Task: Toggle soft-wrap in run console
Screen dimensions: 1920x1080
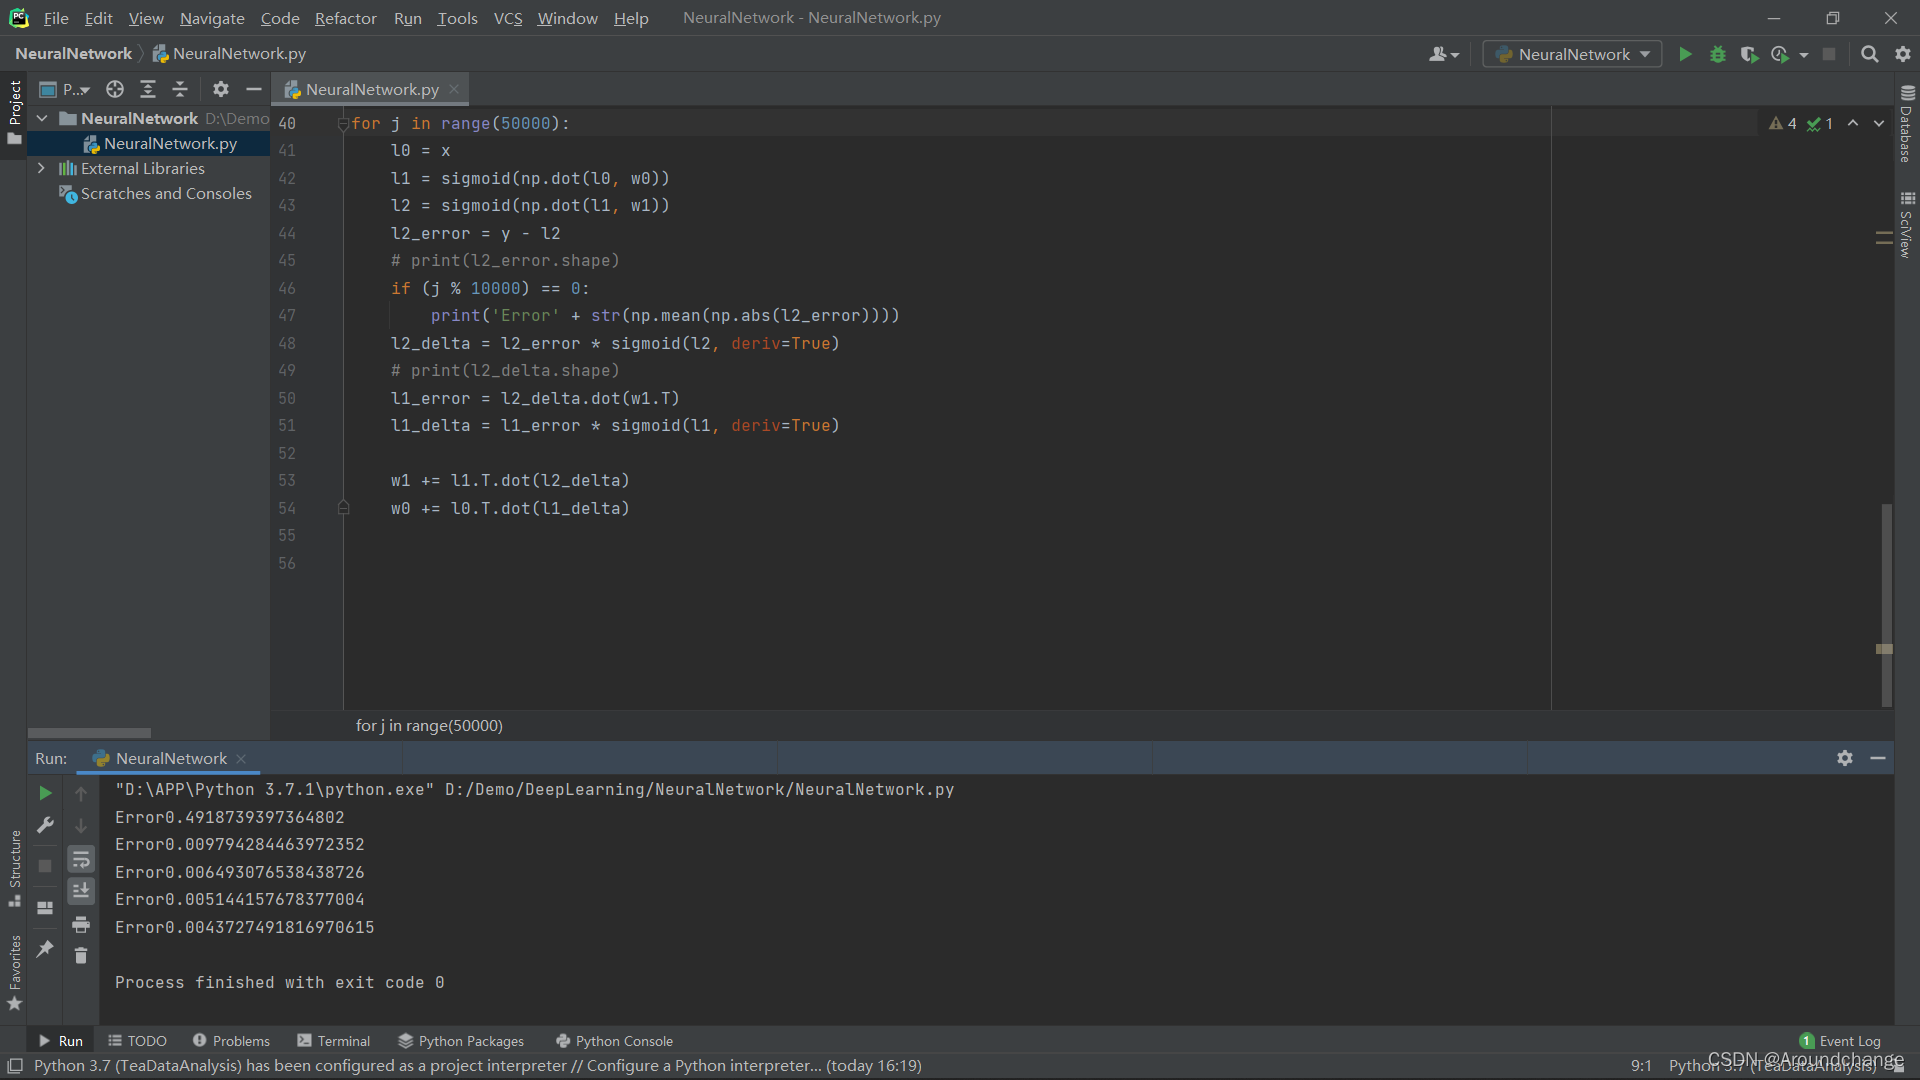Action: 81,859
